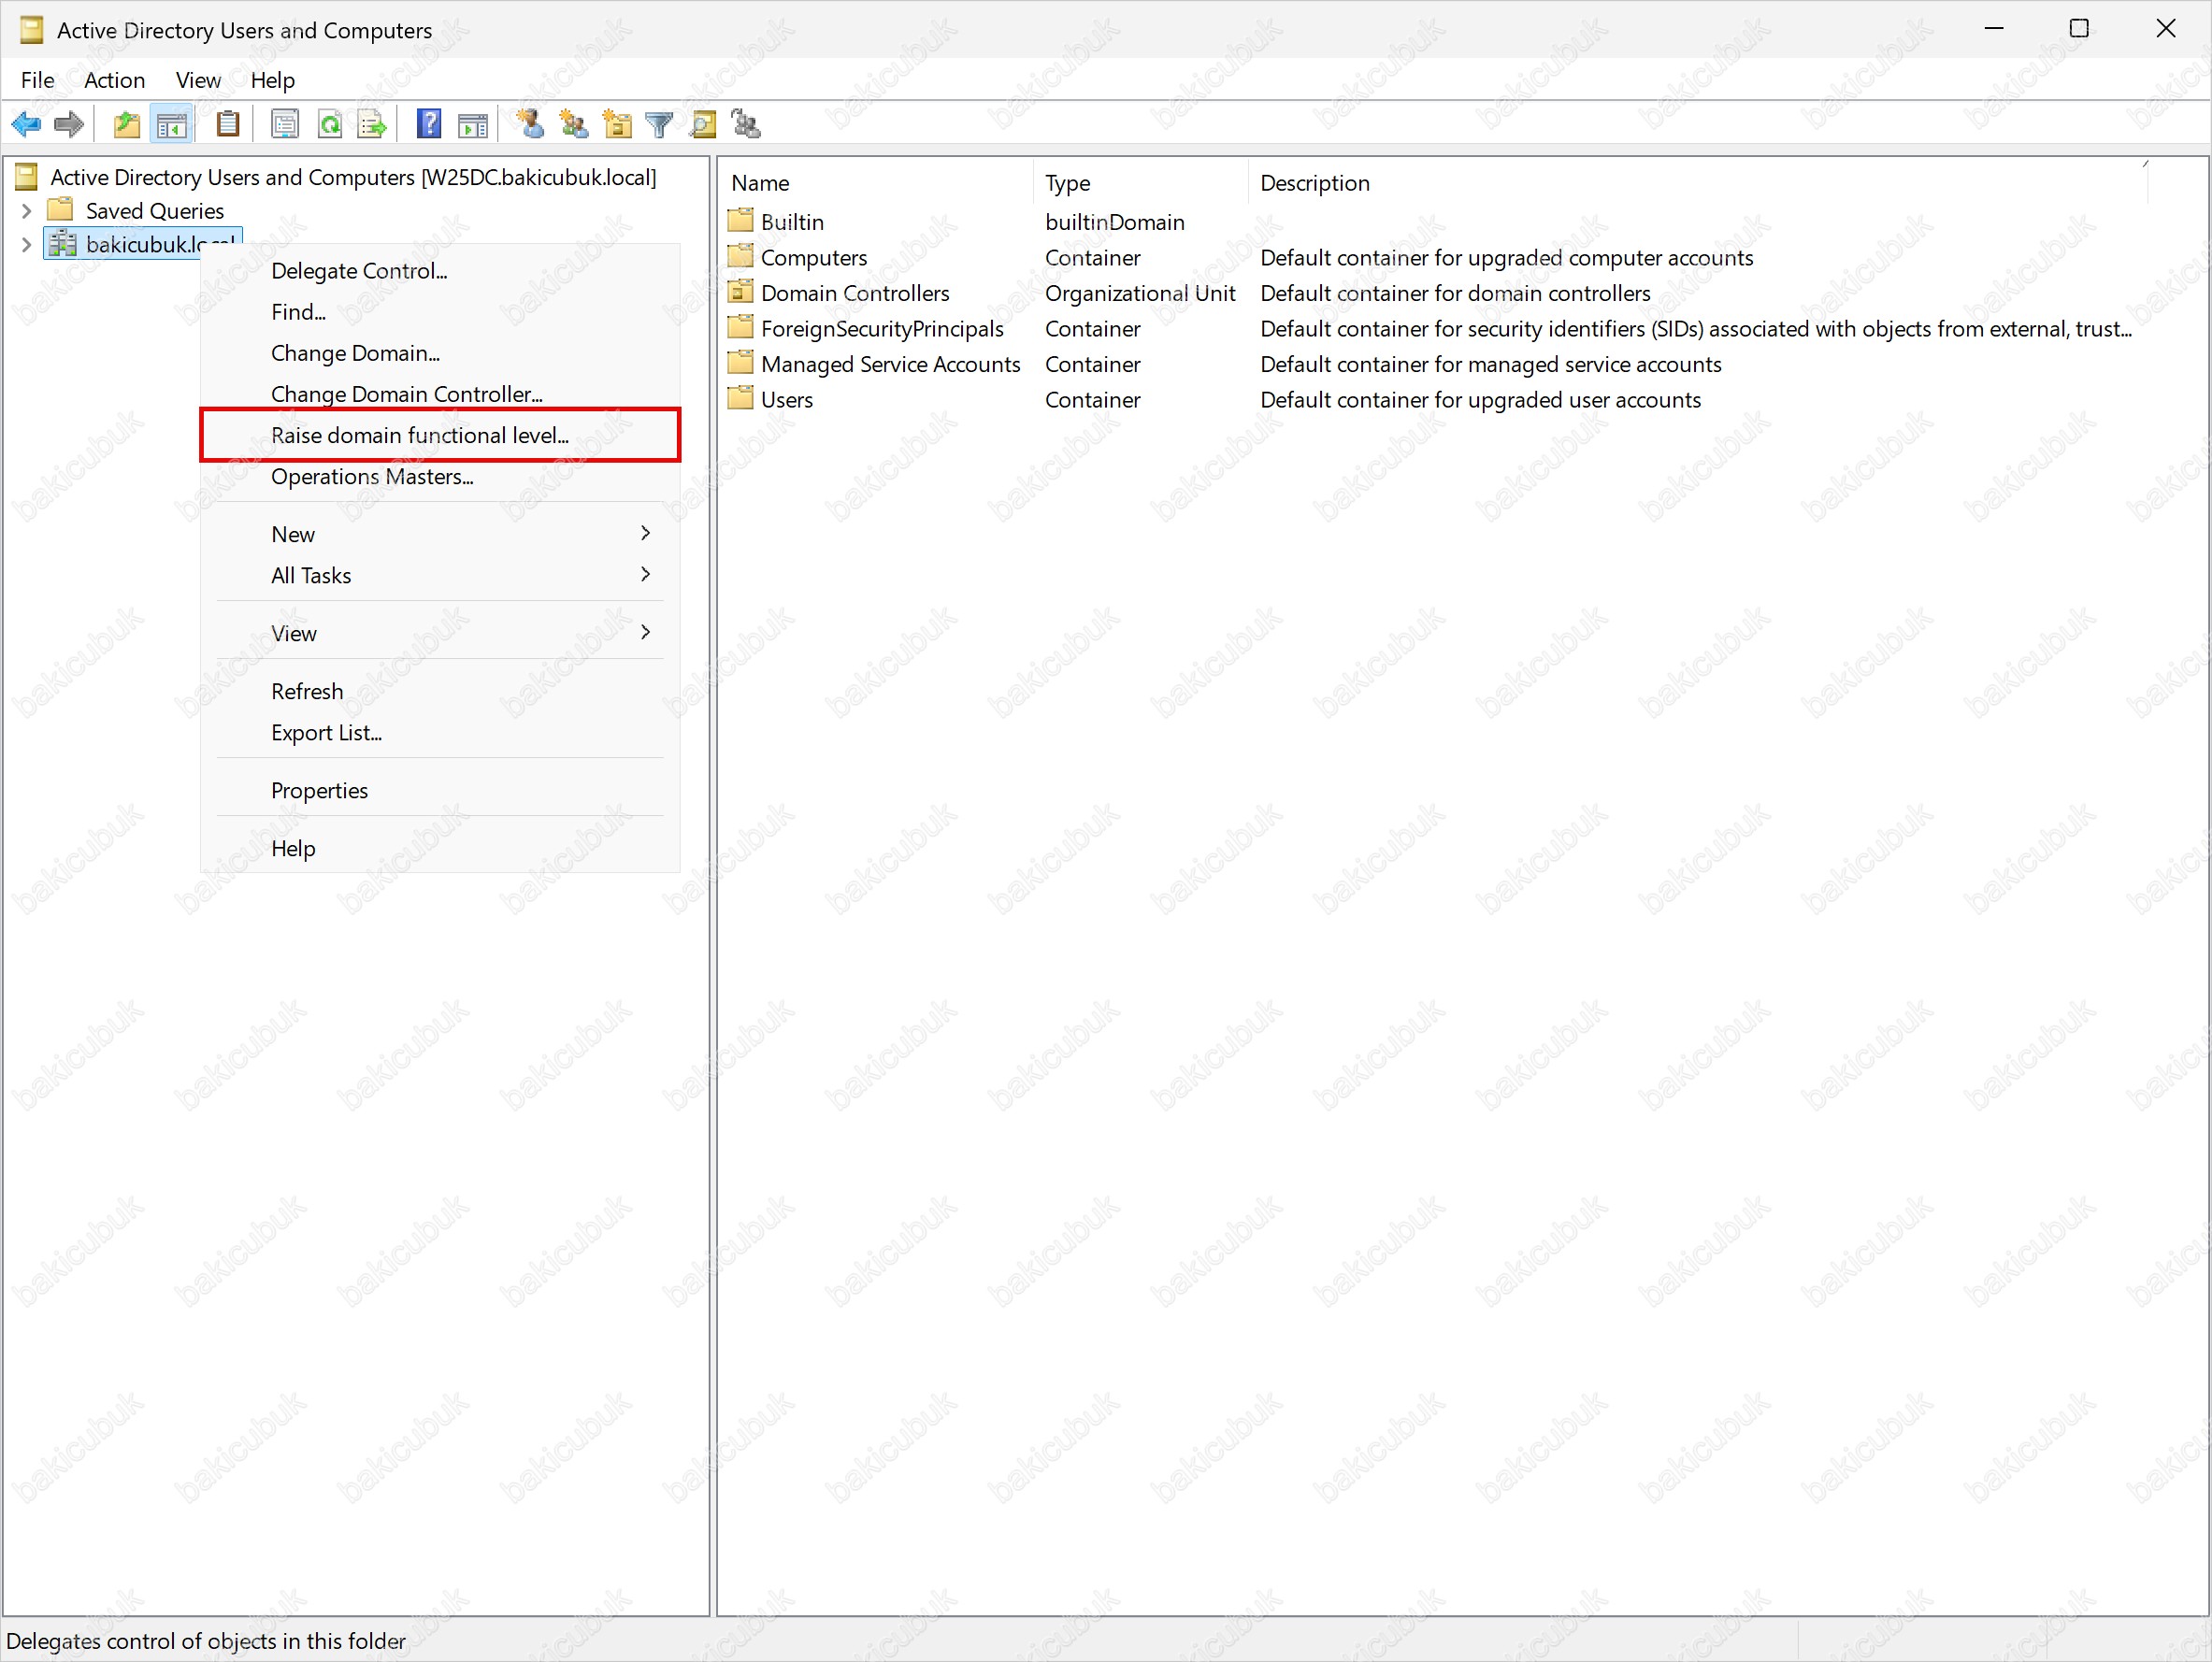Screen dimensions: 2212x1662
Task: Open the New submenu arrow
Action: (646, 533)
